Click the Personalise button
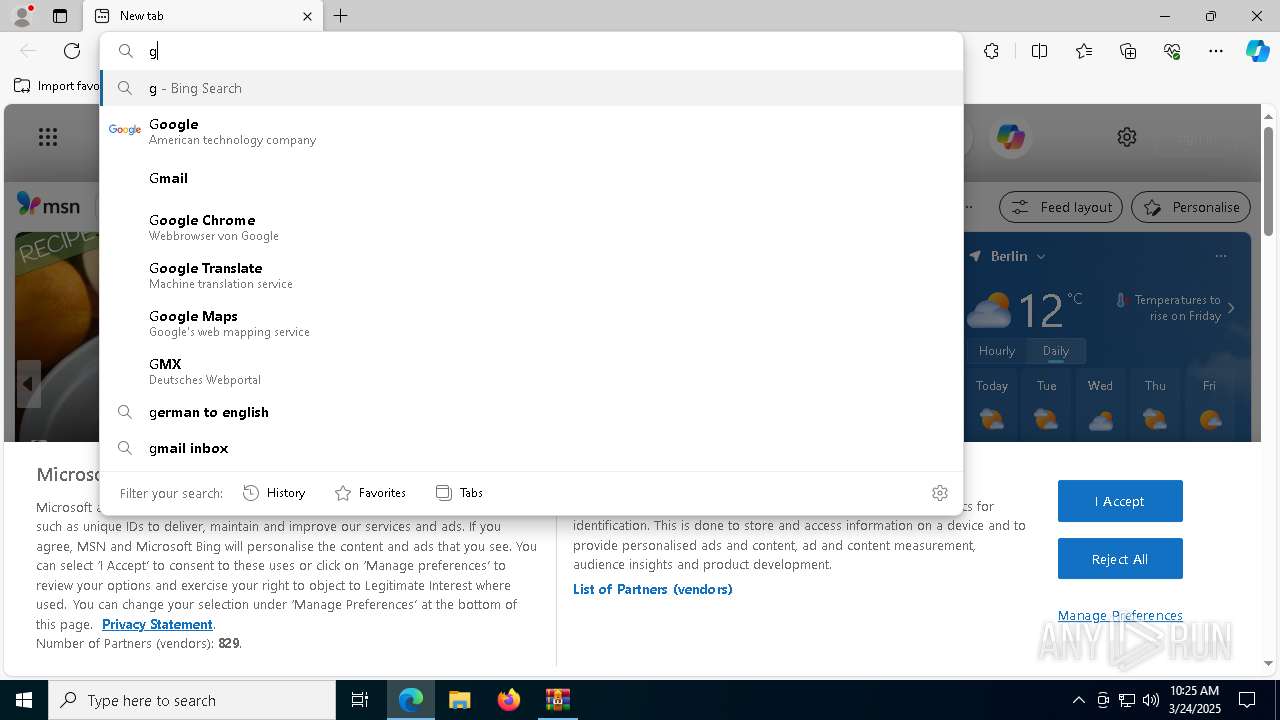The height and width of the screenshot is (720, 1280). pos(1191,207)
